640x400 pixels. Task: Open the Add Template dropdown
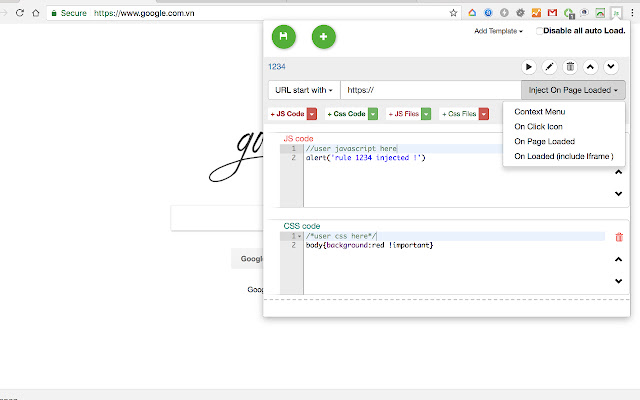coord(498,31)
